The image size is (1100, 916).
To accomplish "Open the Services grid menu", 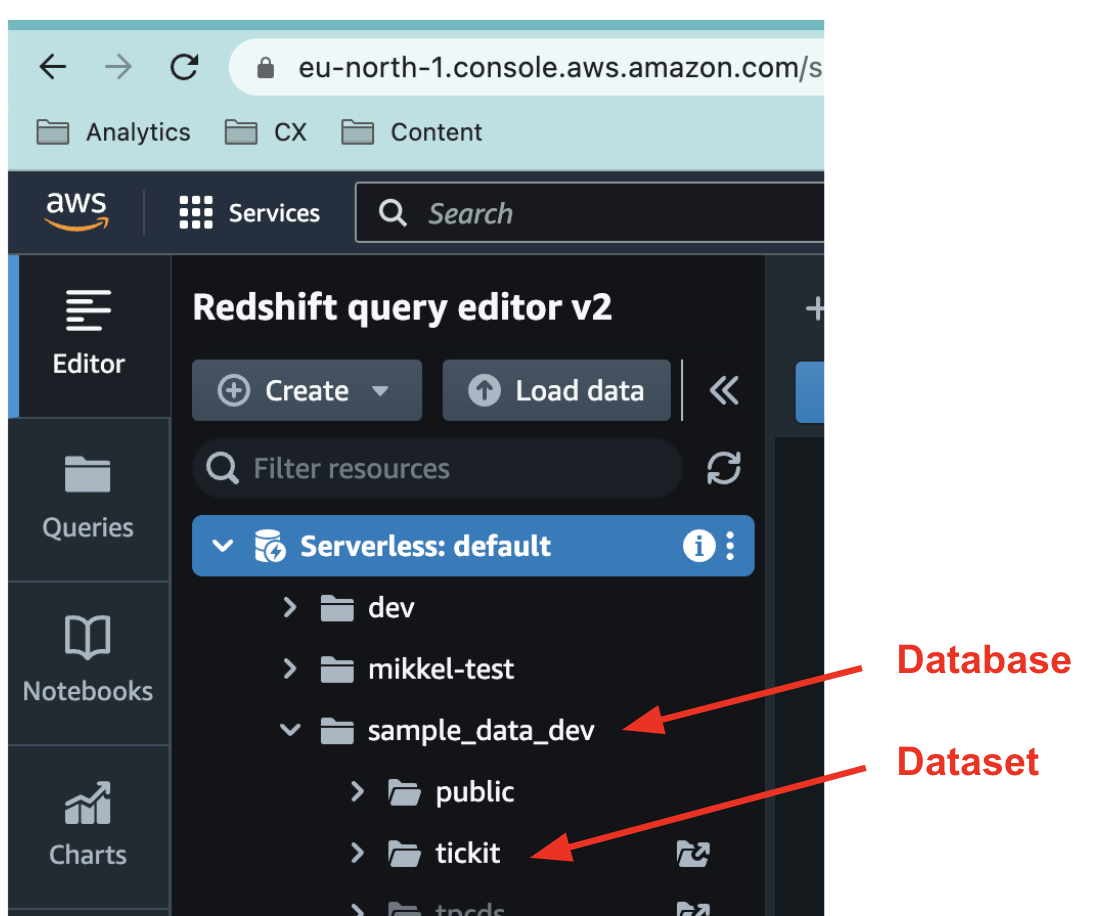I will (x=249, y=213).
